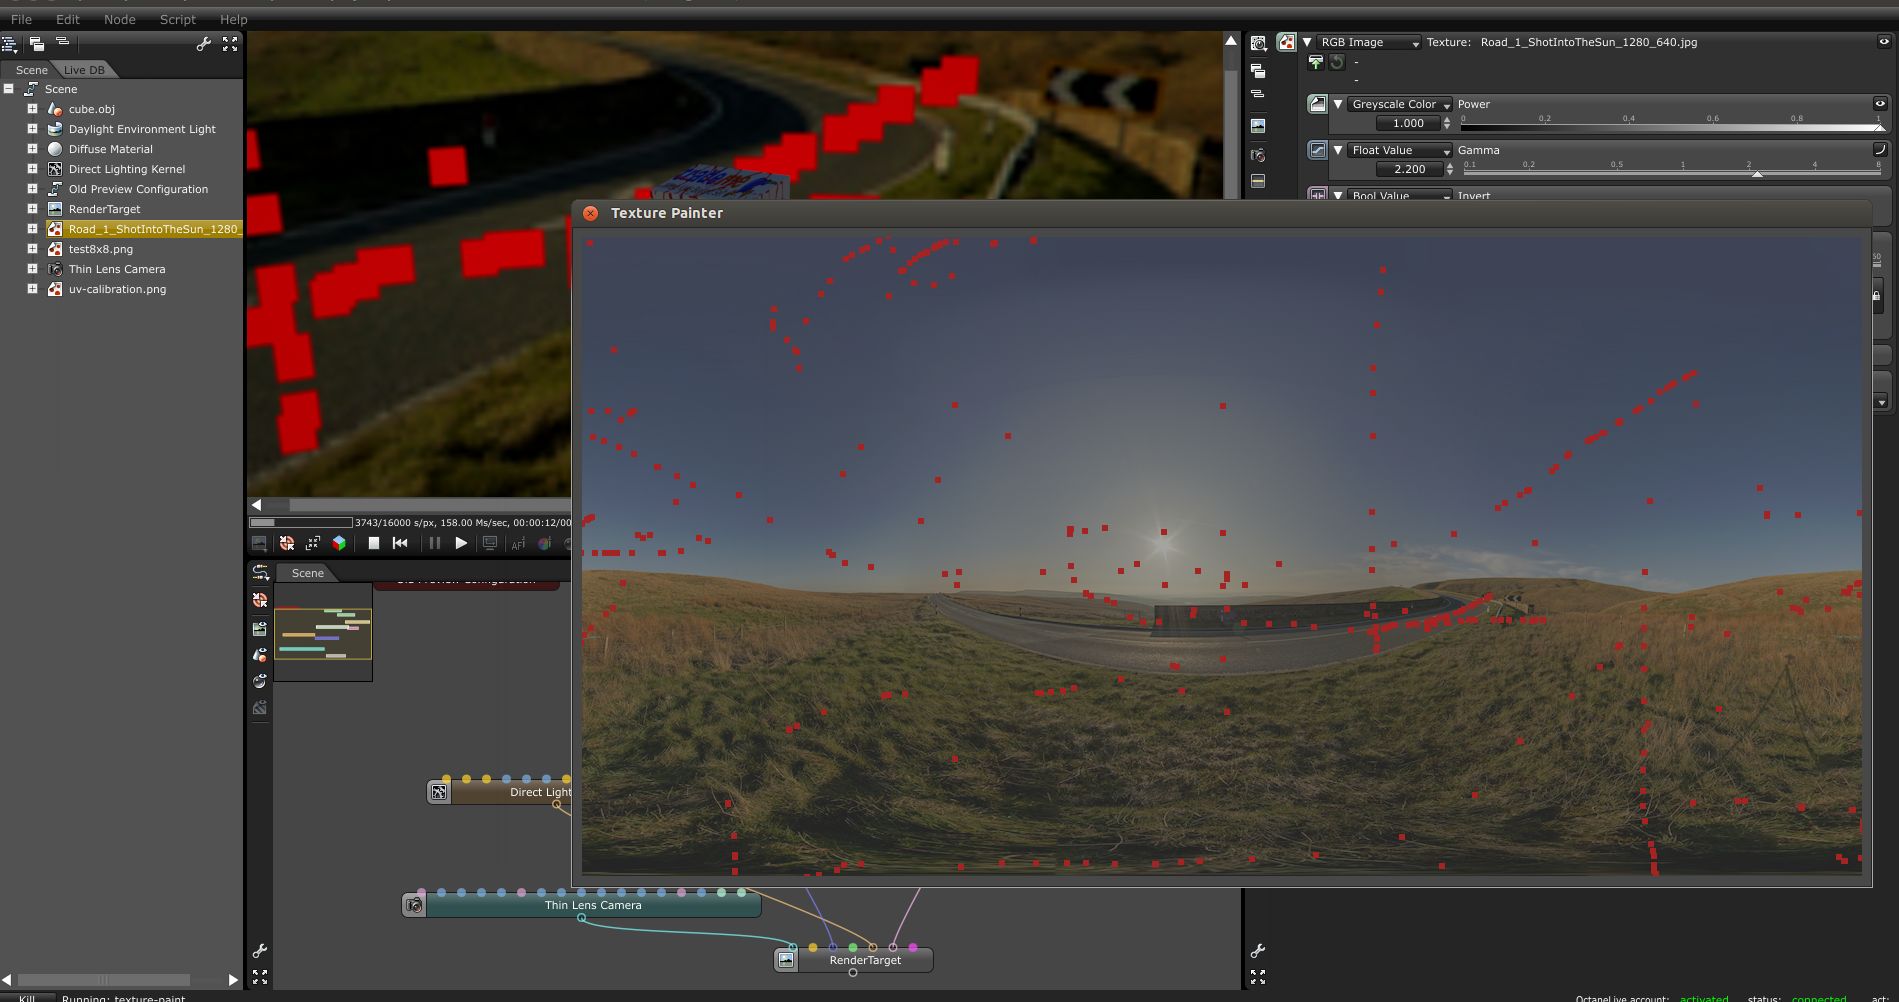Screen dimensions: 1899x1002
Task: Click the node graph minimap thumbnail
Action: pyautogui.click(x=323, y=634)
